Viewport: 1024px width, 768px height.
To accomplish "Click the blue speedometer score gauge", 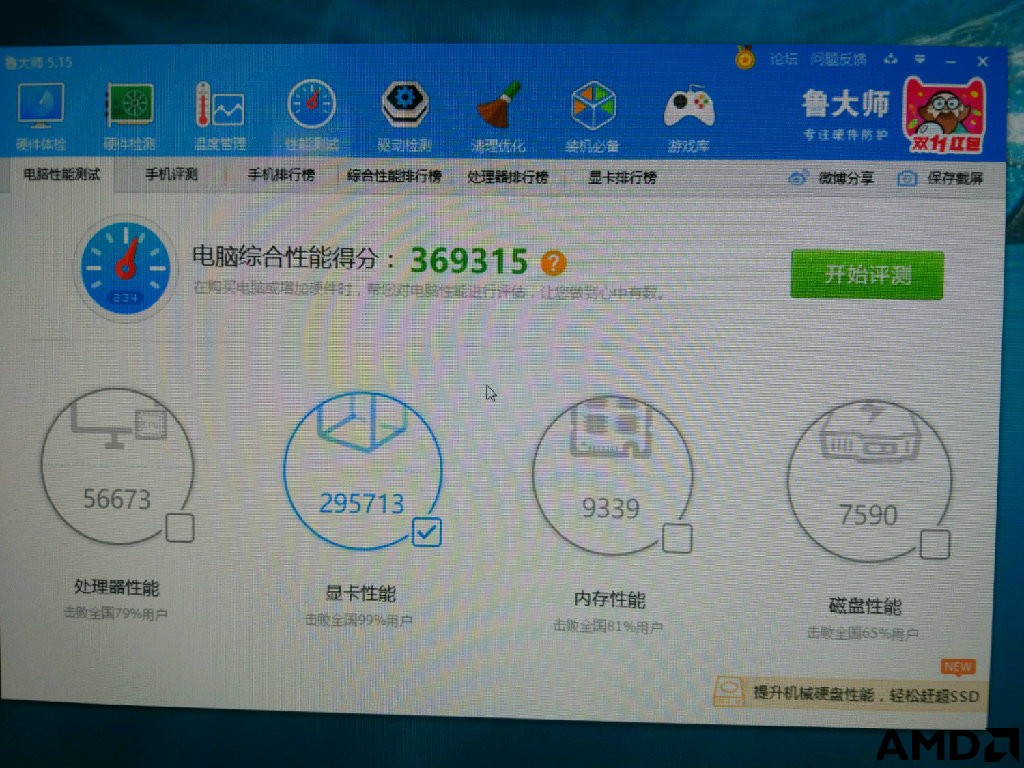I will (125, 268).
